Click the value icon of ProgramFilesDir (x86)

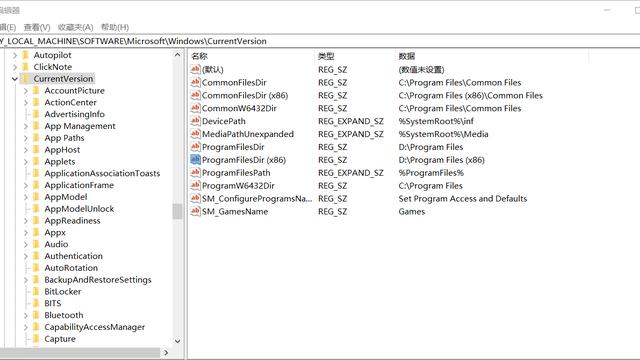tap(196, 160)
